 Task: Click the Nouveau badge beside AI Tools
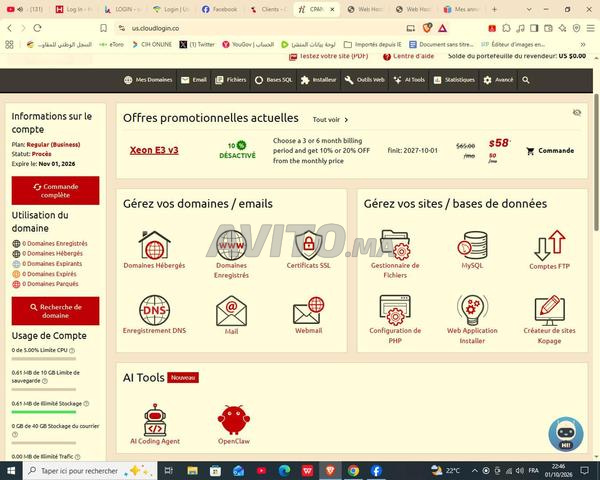(183, 378)
